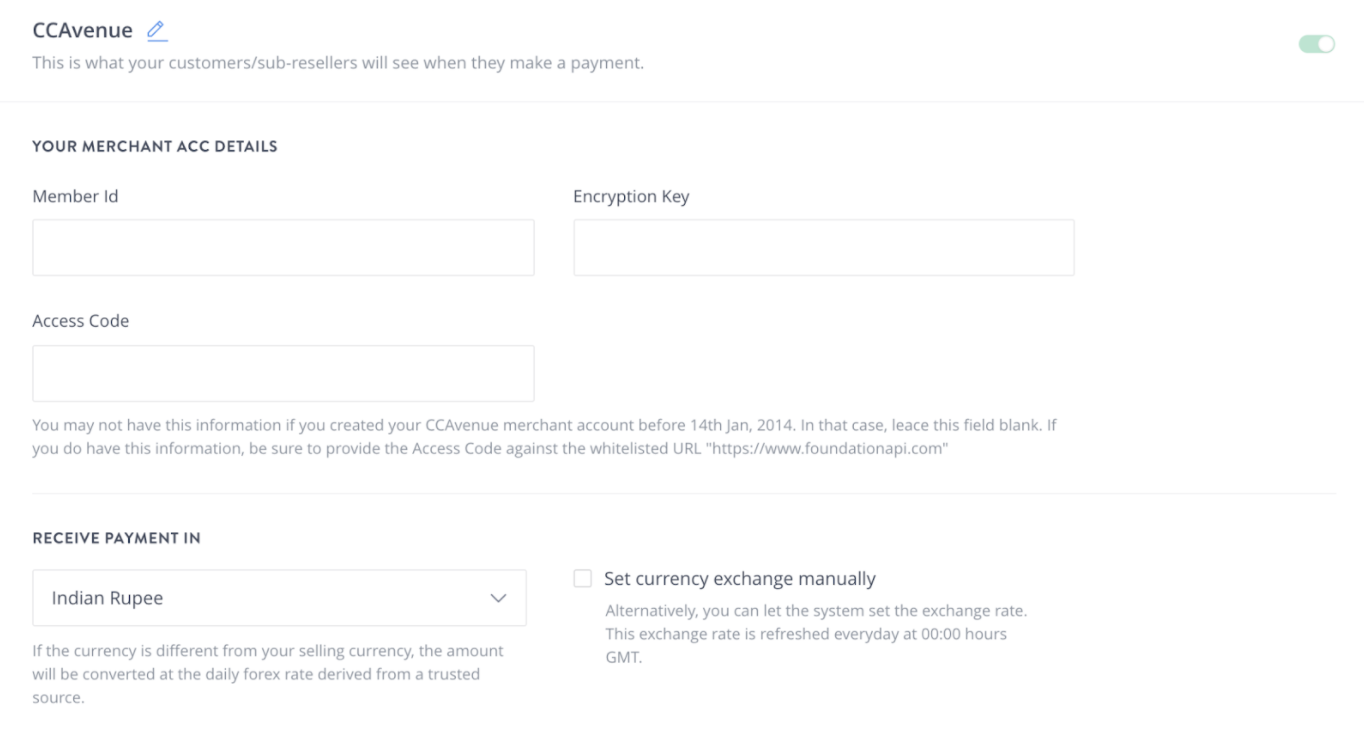Click the Encryption Key field label
1364x734 pixels.
[631, 196]
